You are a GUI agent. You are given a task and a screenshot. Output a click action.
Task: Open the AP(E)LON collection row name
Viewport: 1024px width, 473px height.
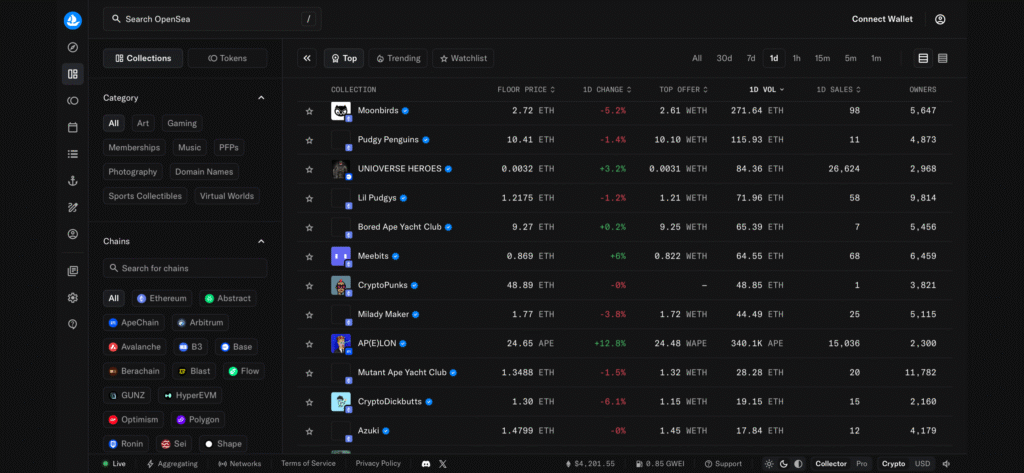click(377, 343)
